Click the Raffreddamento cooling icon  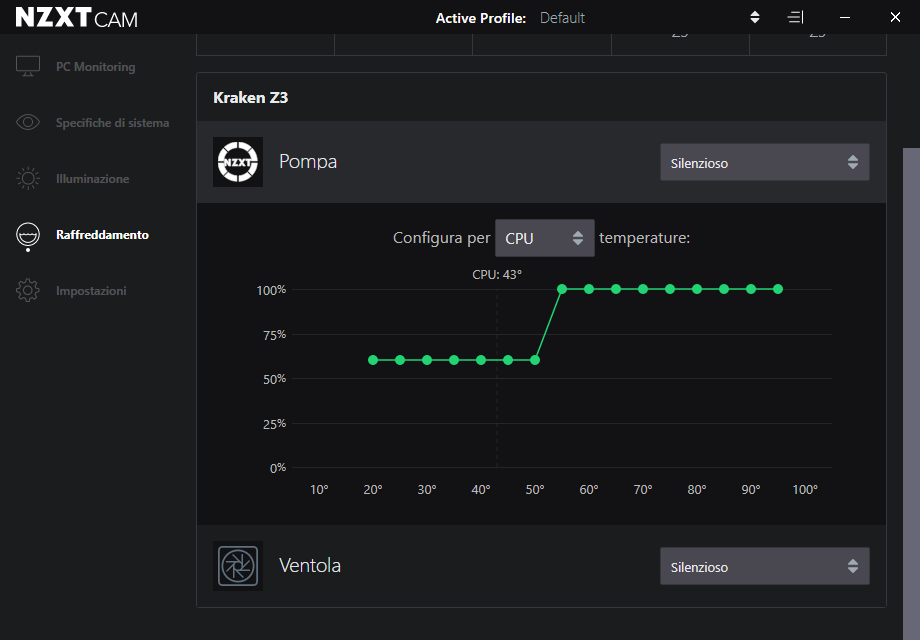(28, 235)
